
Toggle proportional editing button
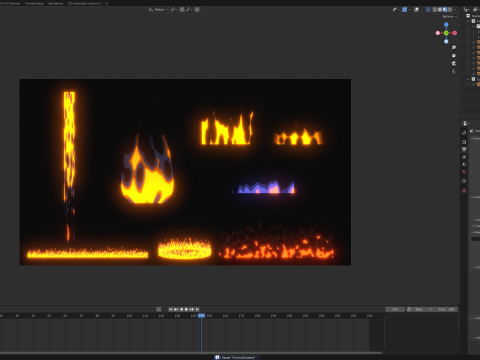197,10
